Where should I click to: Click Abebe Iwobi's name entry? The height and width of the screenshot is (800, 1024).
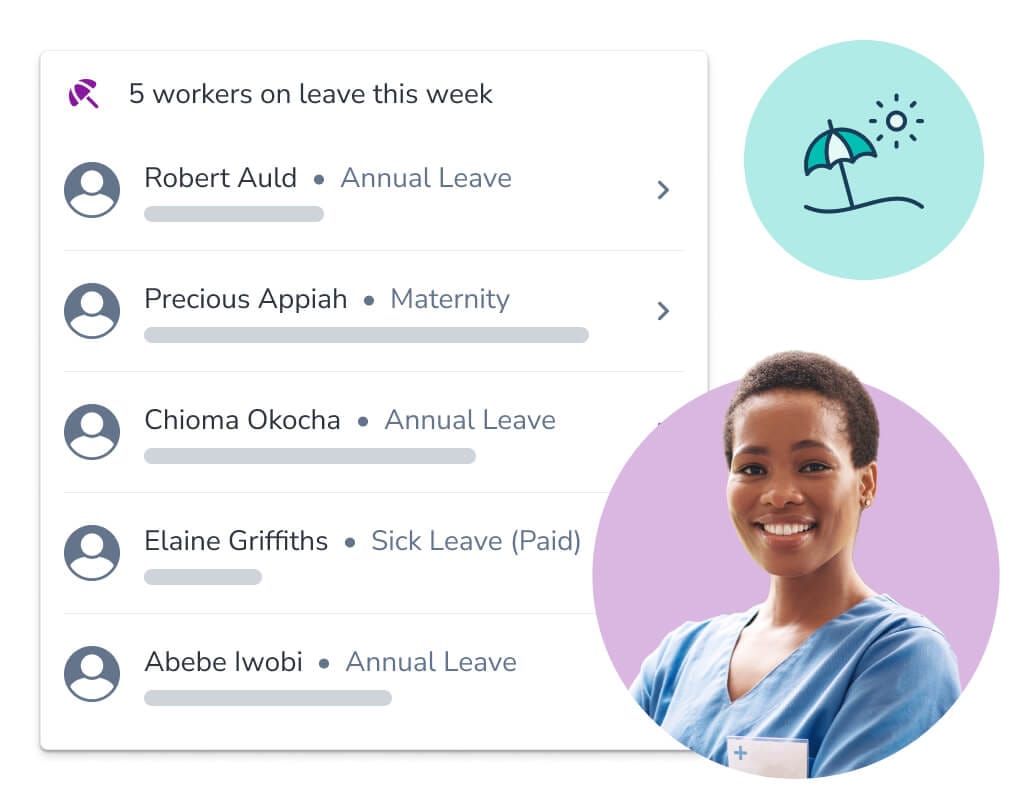pyautogui.click(x=224, y=662)
